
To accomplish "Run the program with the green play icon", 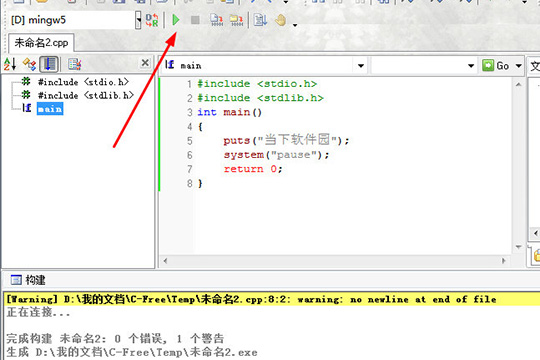I will click(176, 20).
